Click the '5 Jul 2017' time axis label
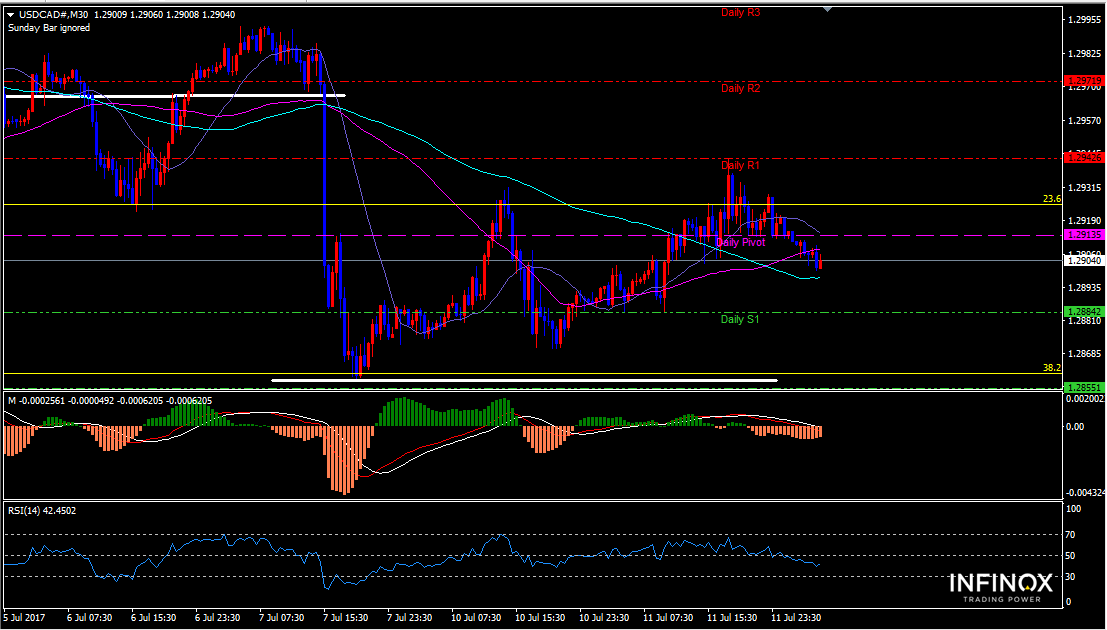 [x=25, y=617]
